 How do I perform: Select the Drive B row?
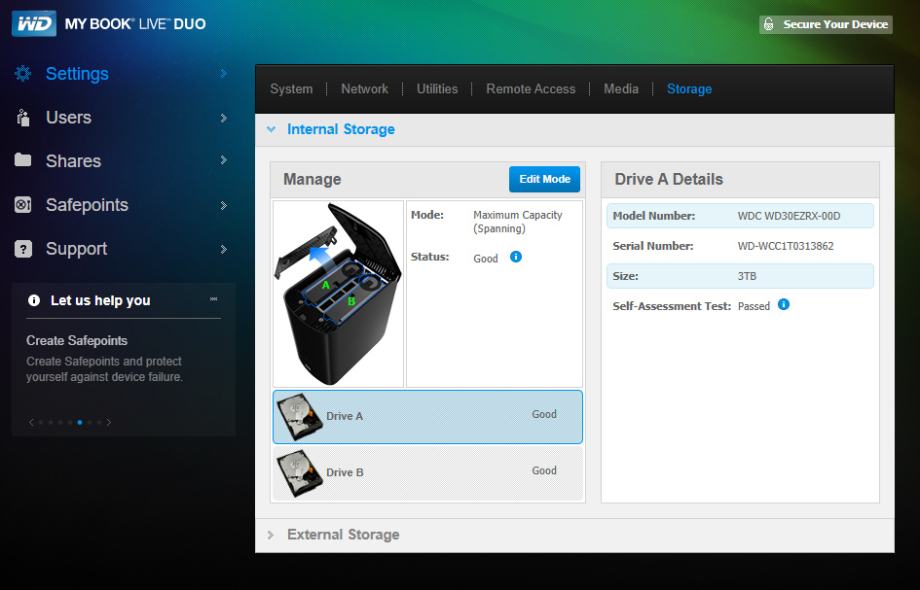pyautogui.click(x=428, y=473)
